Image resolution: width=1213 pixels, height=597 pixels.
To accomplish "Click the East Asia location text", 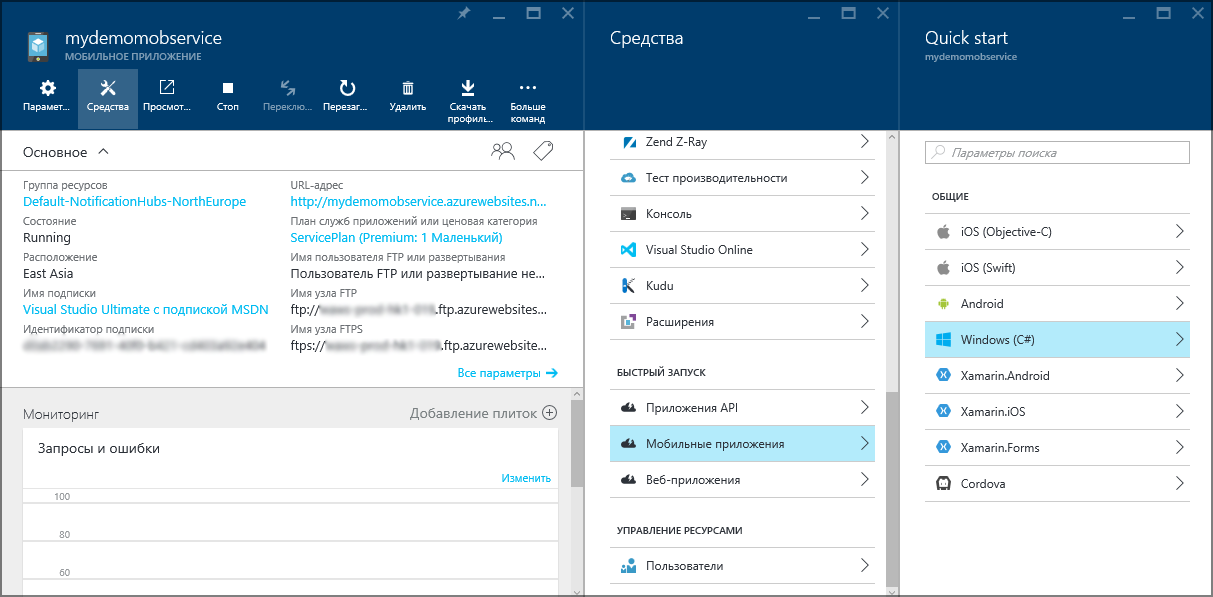I will [48, 273].
